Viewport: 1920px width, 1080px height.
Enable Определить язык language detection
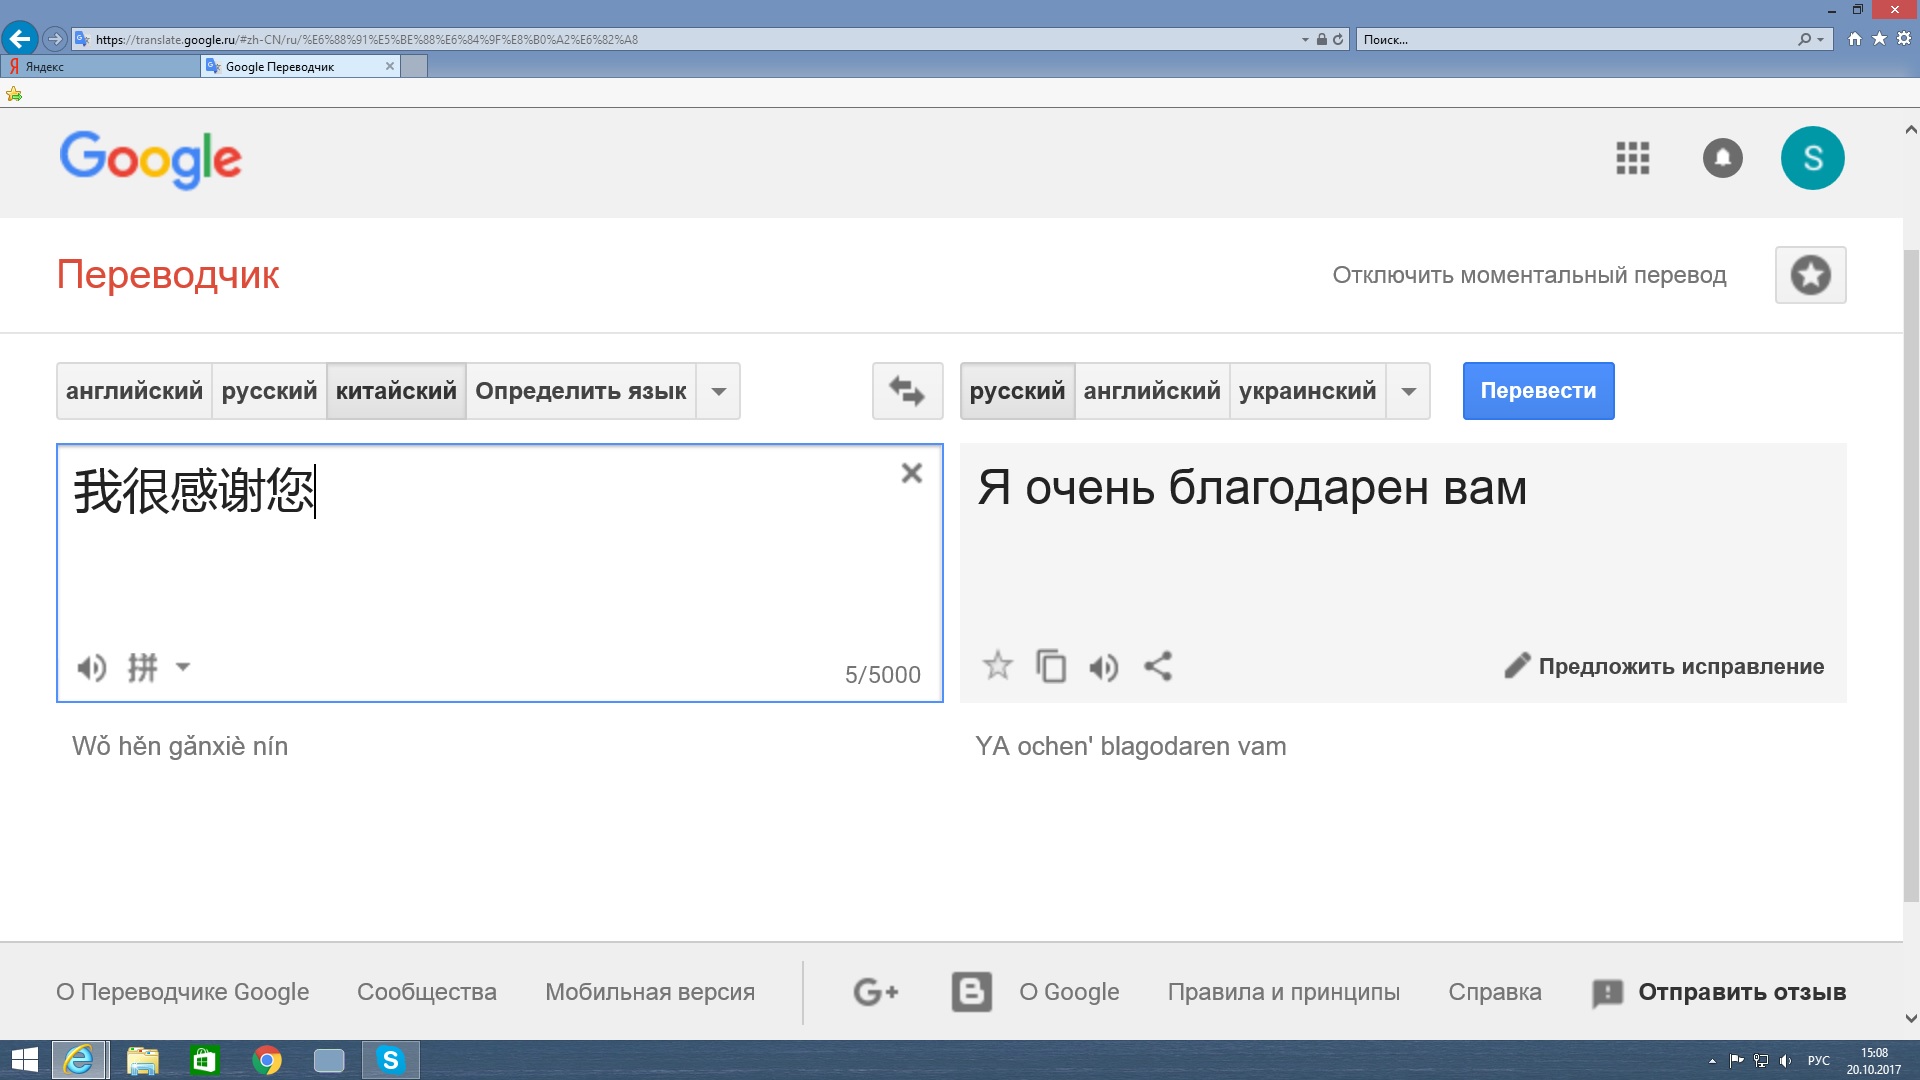pyautogui.click(x=580, y=391)
